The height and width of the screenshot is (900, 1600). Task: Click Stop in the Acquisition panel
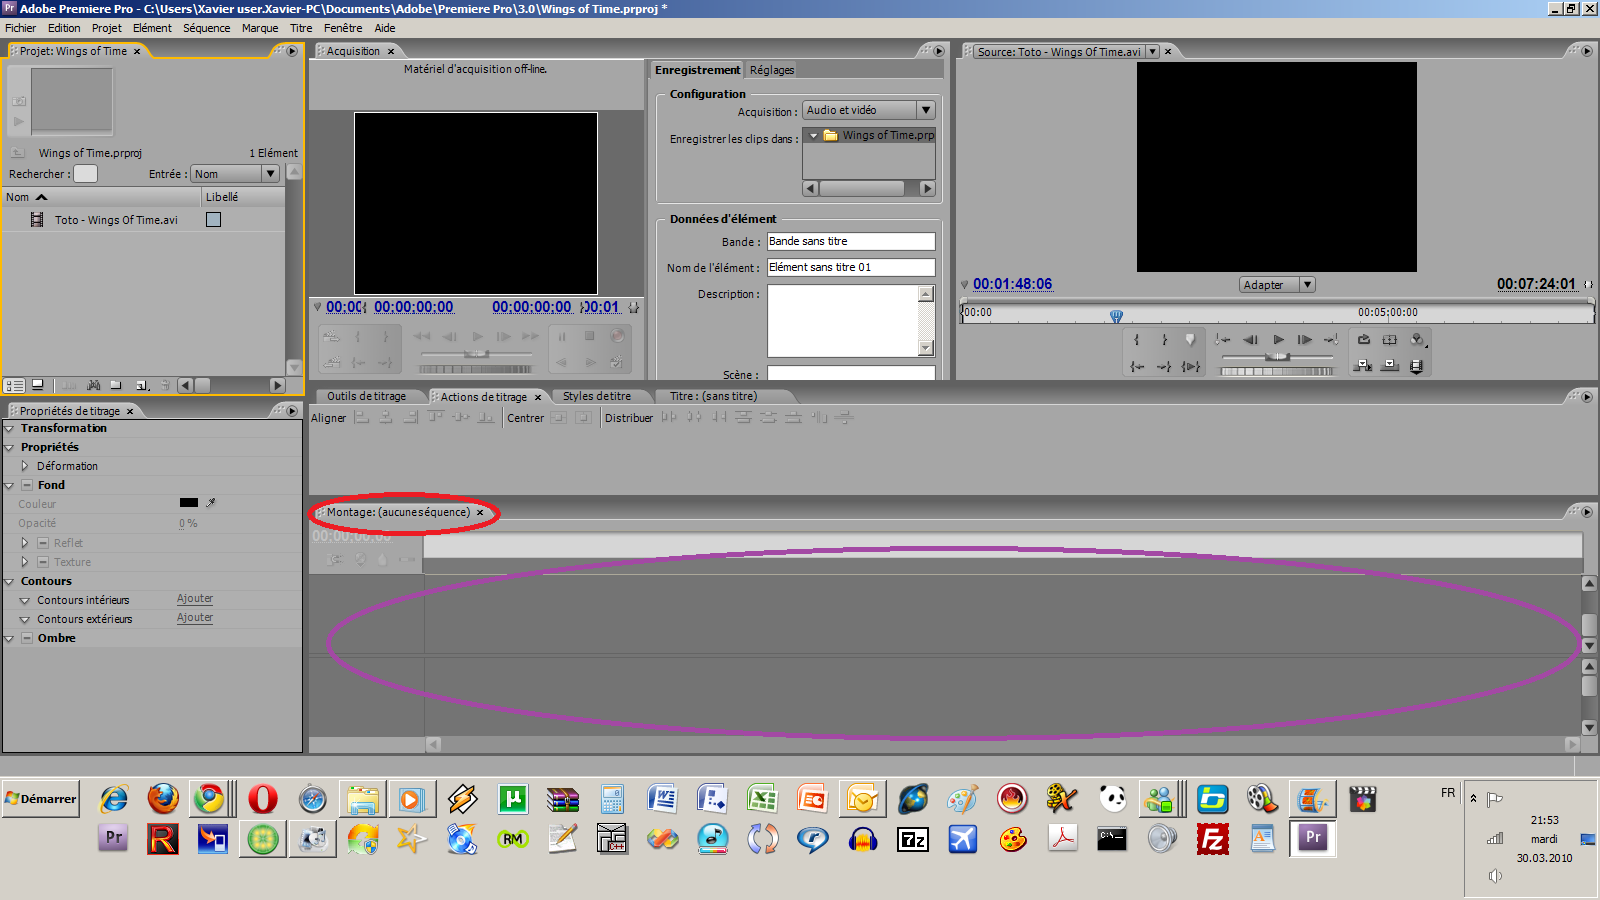pyautogui.click(x=590, y=336)
